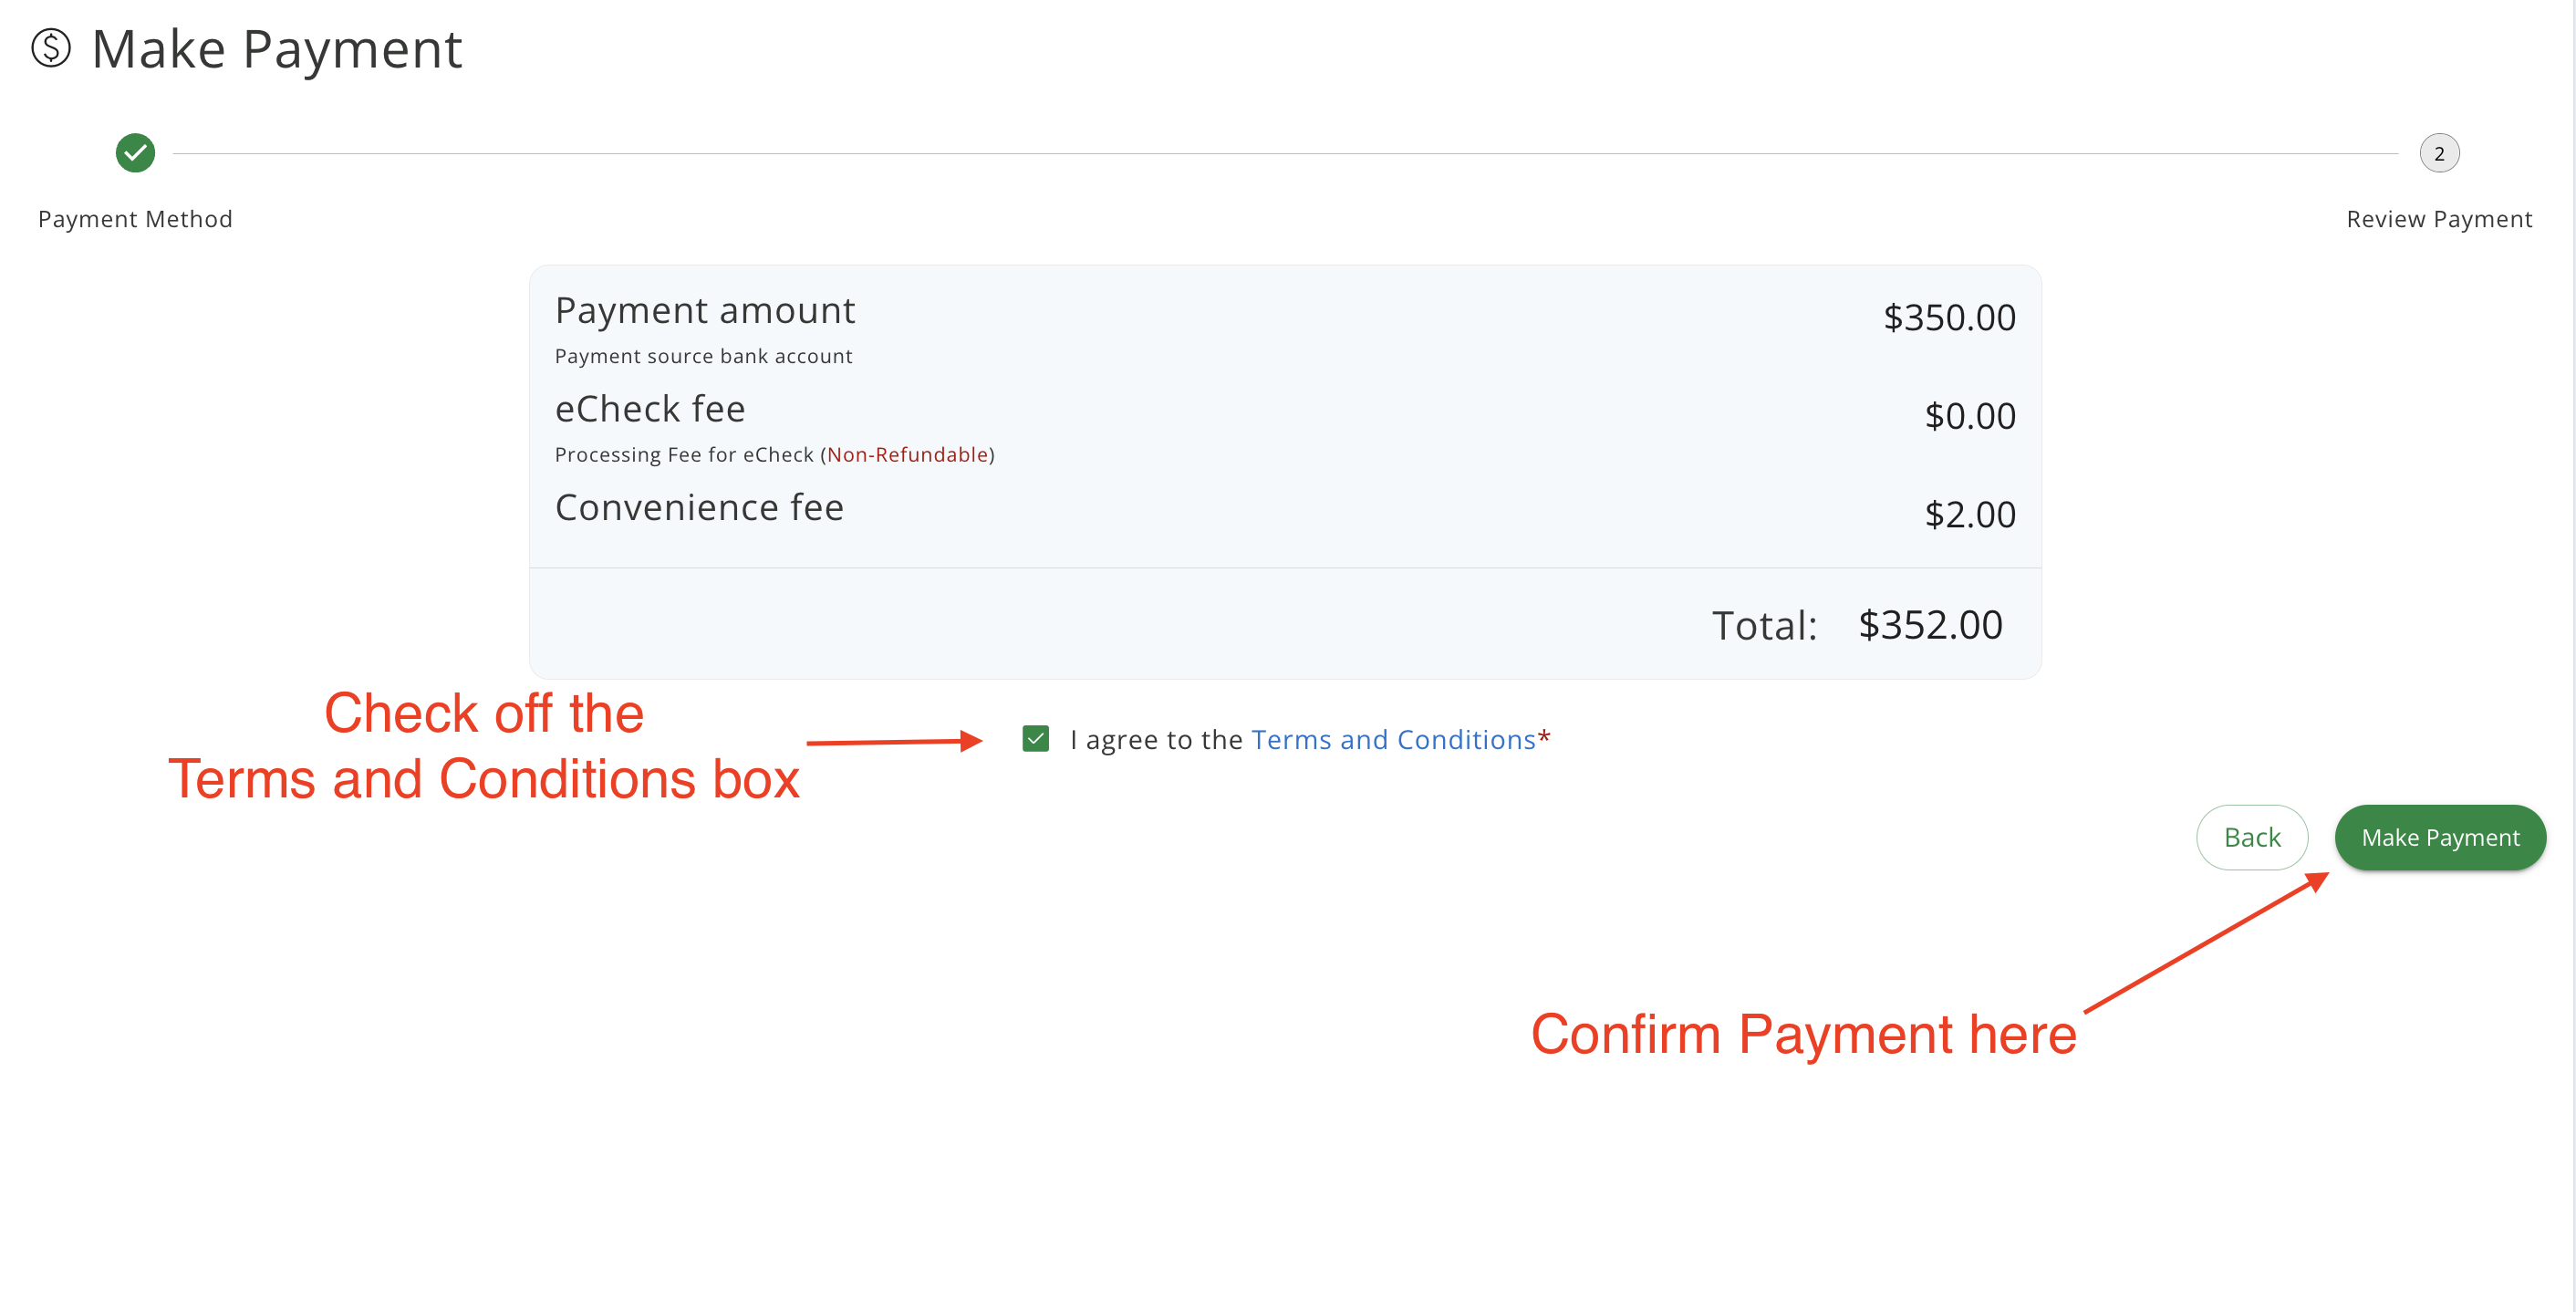Switch to the Payment Method step label
Screen dimensions: 2576x1312
[x=135, y=219]
